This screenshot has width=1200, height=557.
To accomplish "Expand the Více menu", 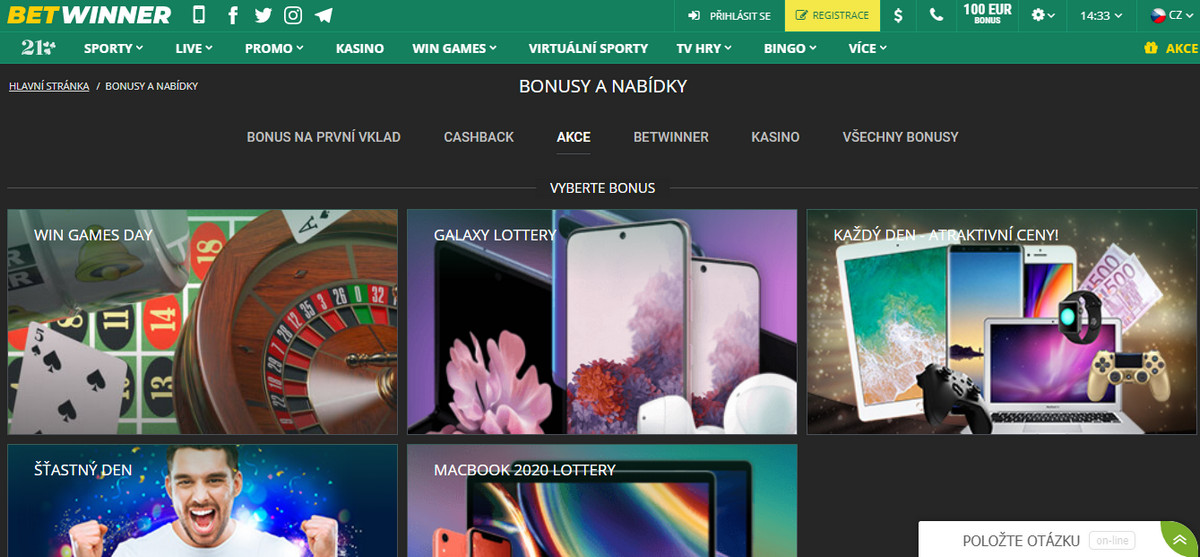I will [866, 48].
